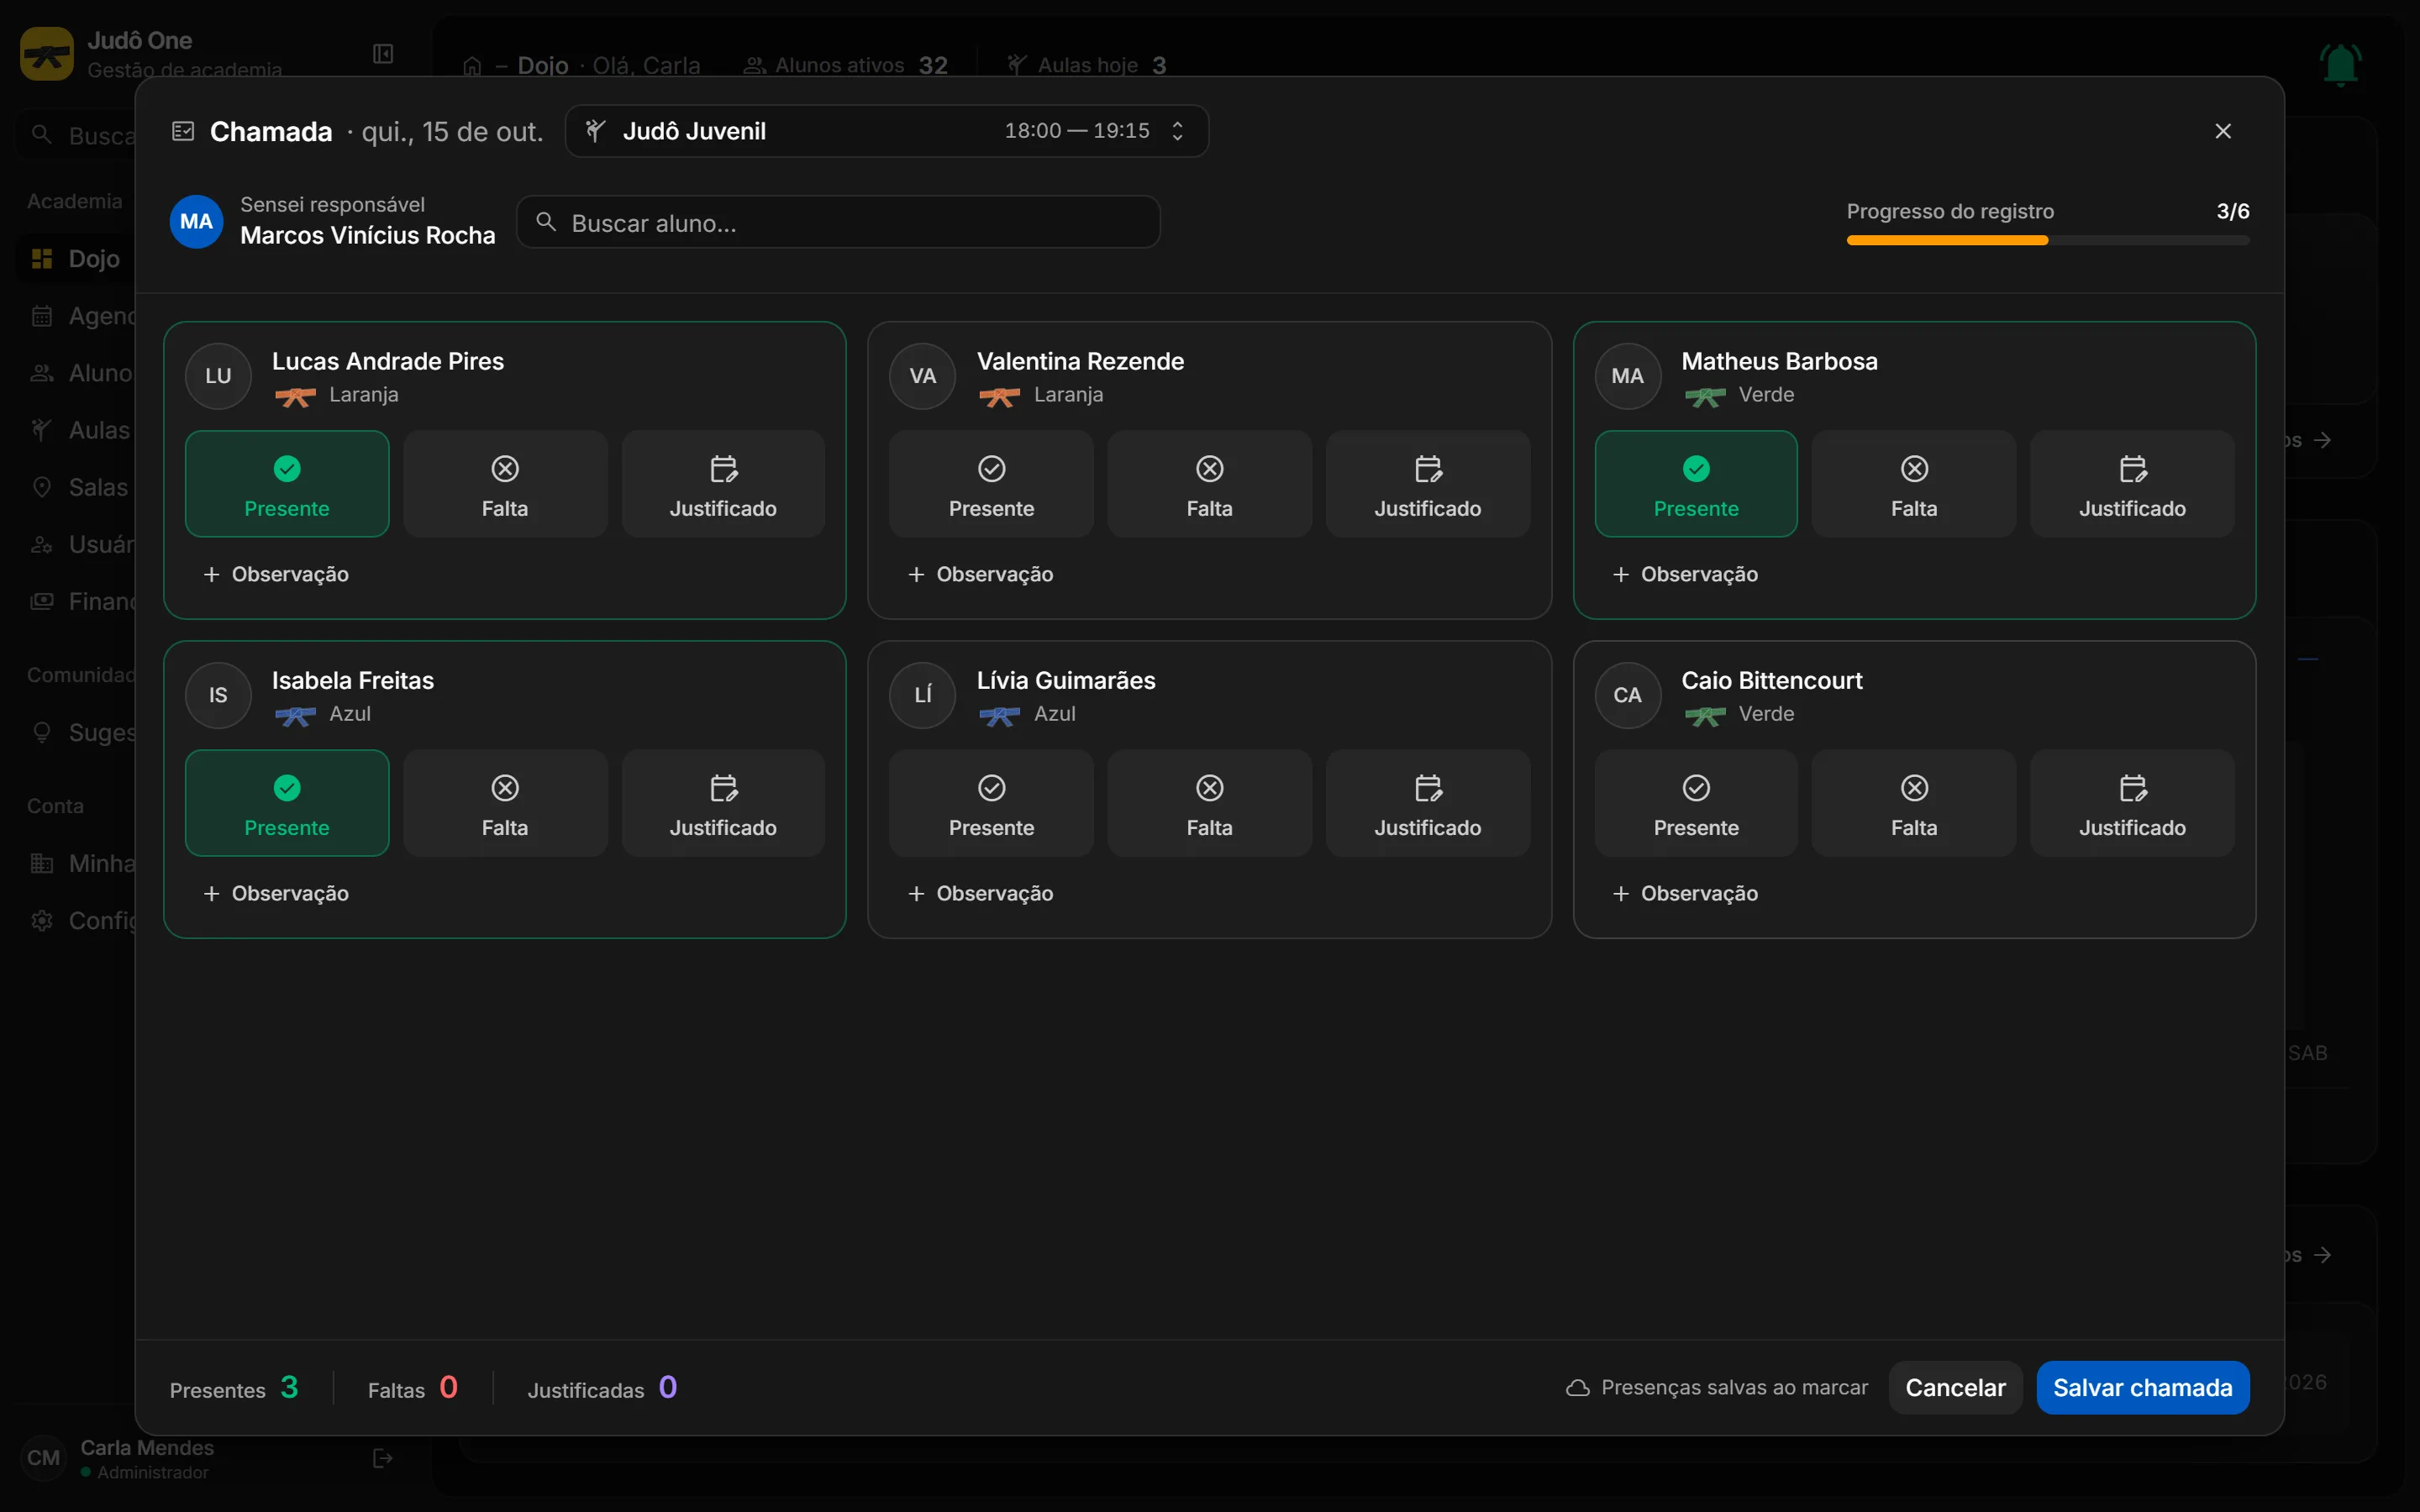Mark Lucas Andrade Pires as Falta

(505, 484)
